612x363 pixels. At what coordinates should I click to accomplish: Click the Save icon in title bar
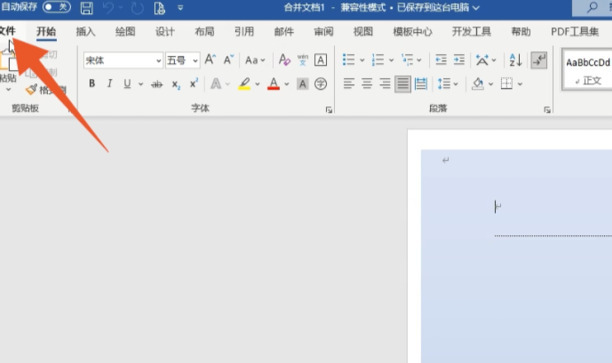click(87, 8)
